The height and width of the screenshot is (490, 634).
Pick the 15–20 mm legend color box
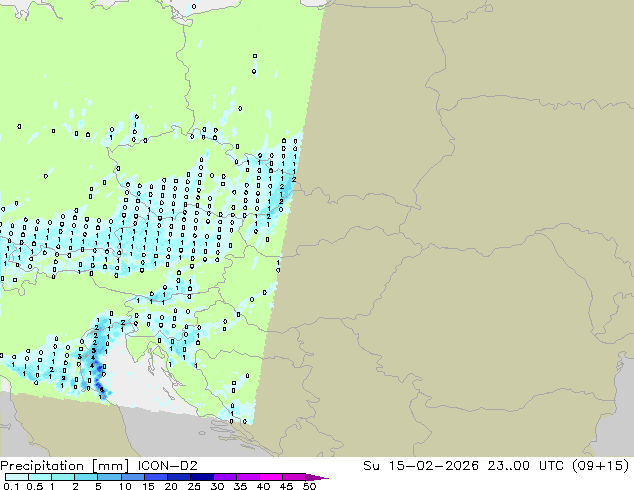(155, 477)
